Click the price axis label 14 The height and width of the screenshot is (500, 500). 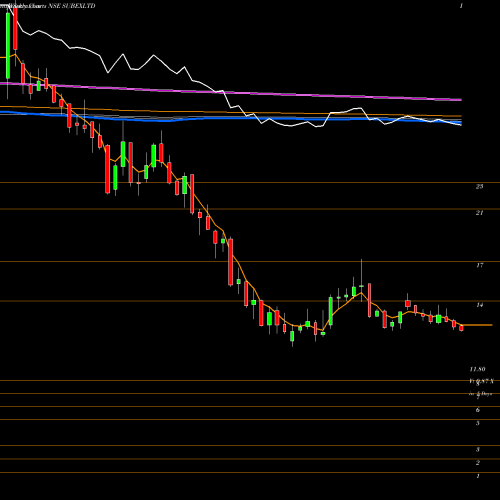pos(480,305)
